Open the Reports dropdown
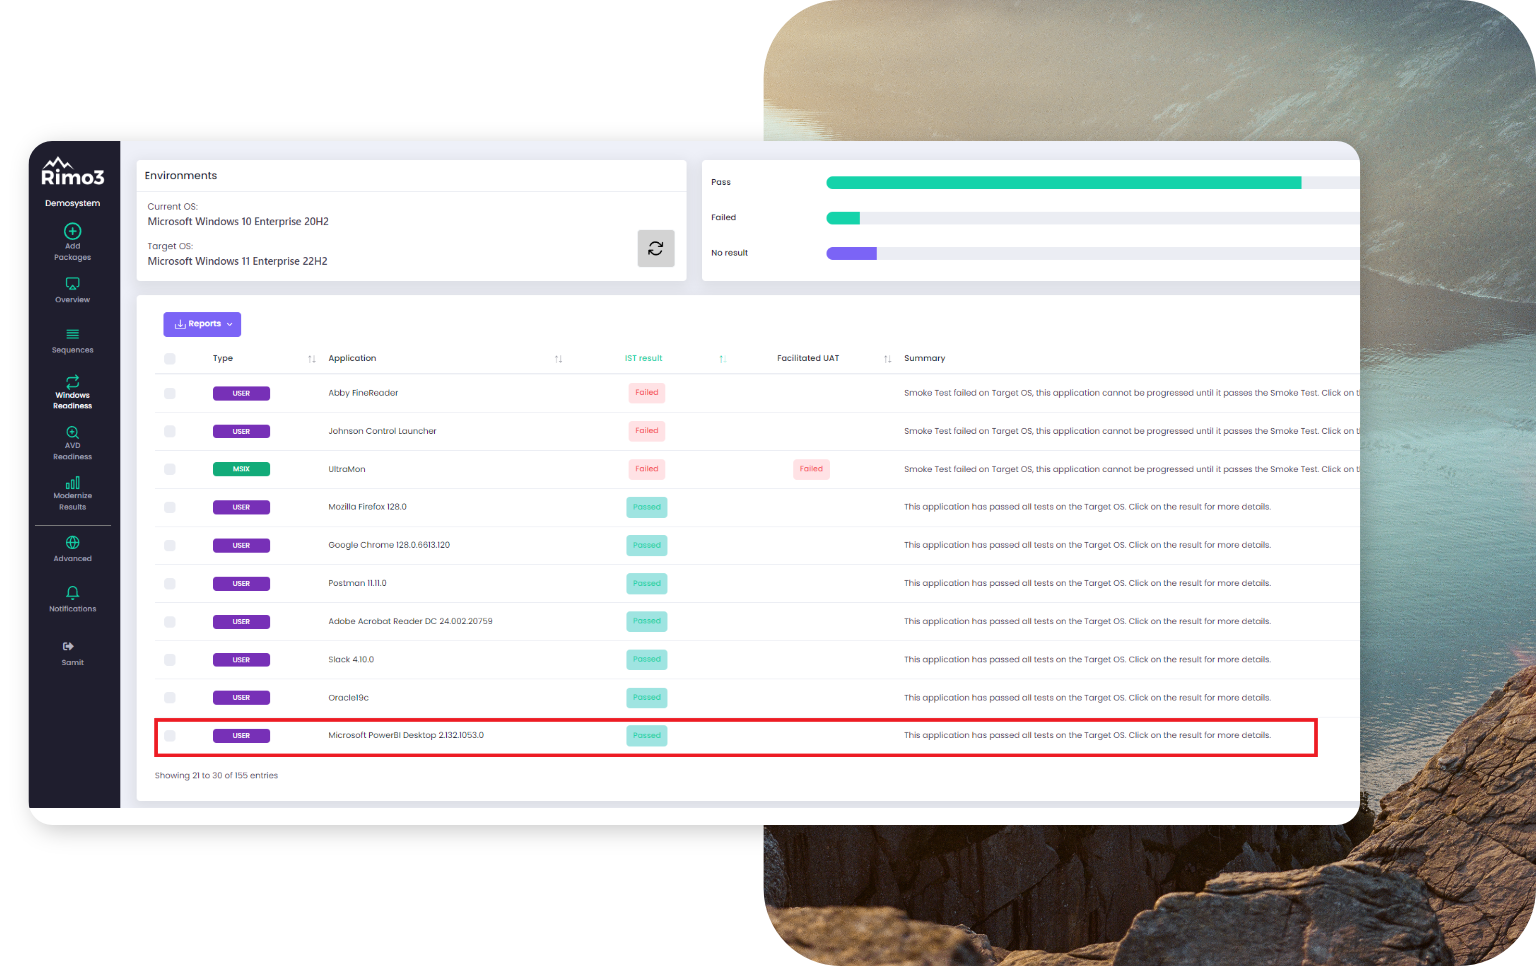 (x=202, y=324)
